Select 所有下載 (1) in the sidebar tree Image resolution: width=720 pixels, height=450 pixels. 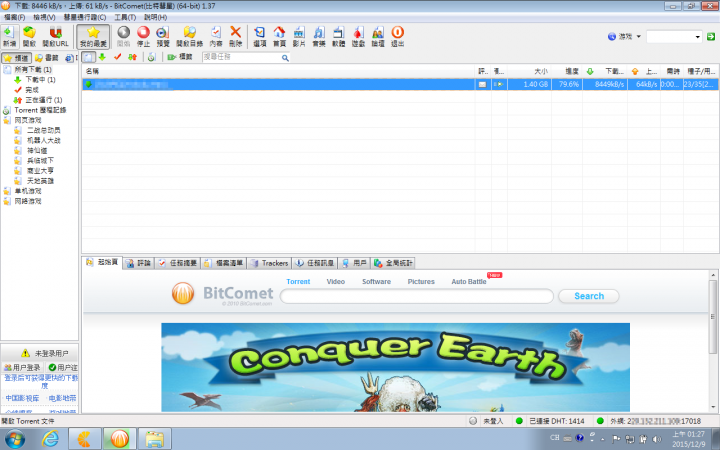tap(33, 69)
